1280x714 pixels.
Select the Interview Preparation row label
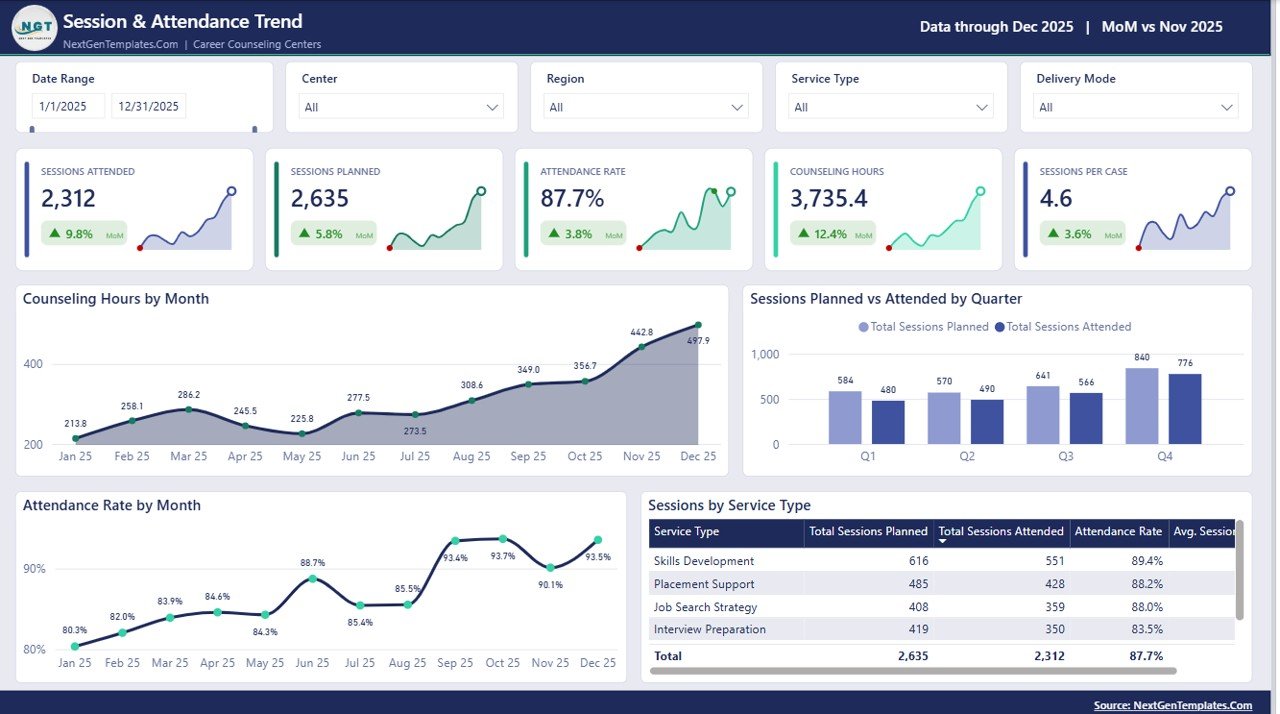[710, 629]
